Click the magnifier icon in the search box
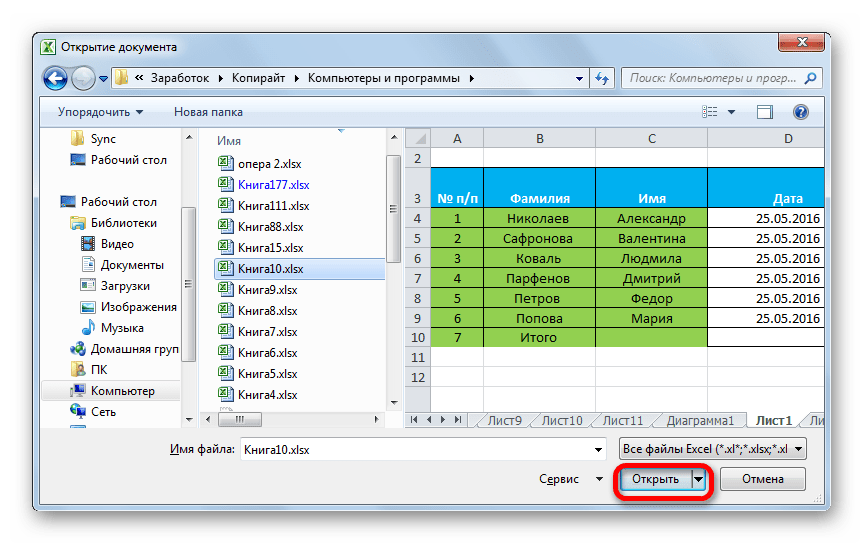Screen dimensions: 864x544 [x=810, y=78]
